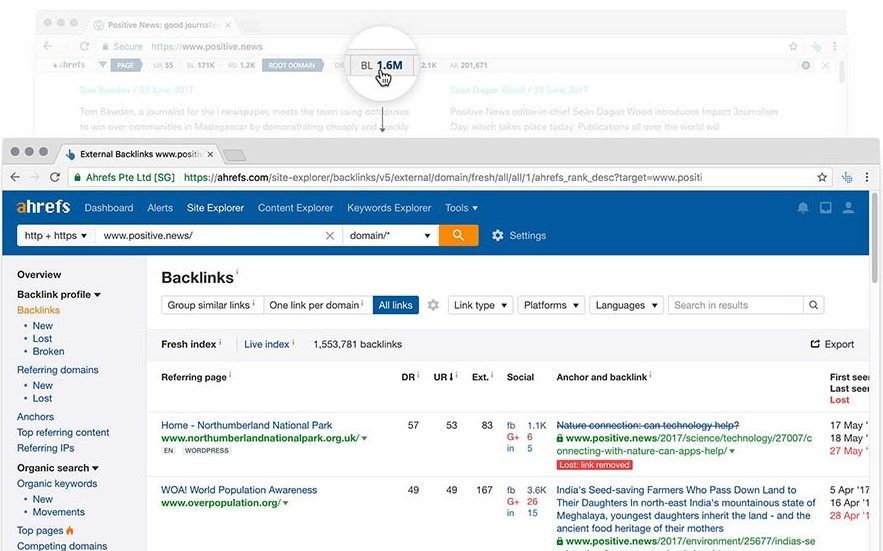This screenshot has width=883, height=551.
Task: Open Referring domains in the sidebar
Action: [57, 370]
